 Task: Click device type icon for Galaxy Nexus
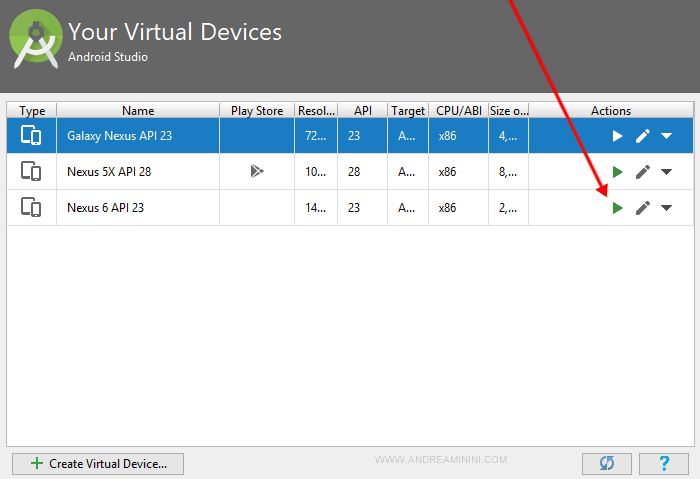click(x=31, y=135)
